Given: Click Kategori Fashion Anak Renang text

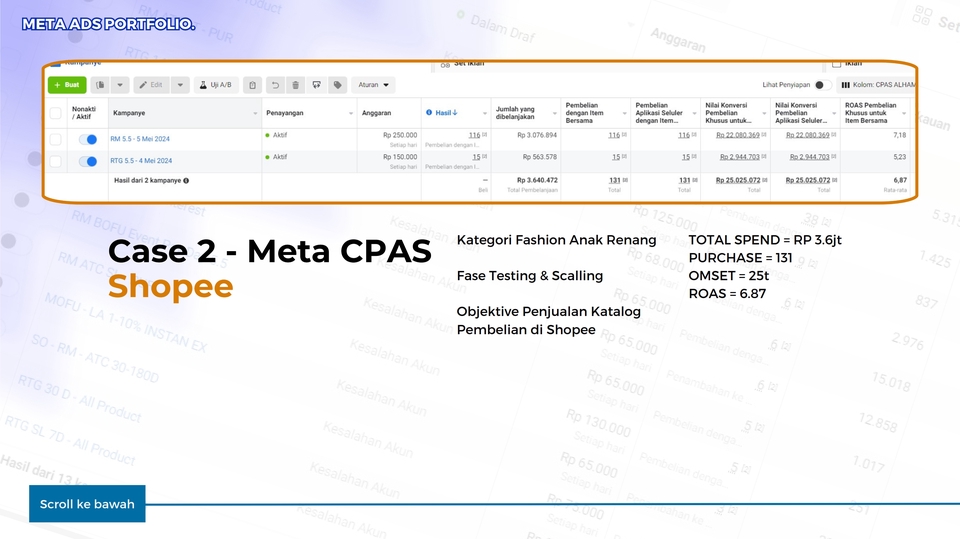Looking at the screenshot, I should tap(556, 240).
